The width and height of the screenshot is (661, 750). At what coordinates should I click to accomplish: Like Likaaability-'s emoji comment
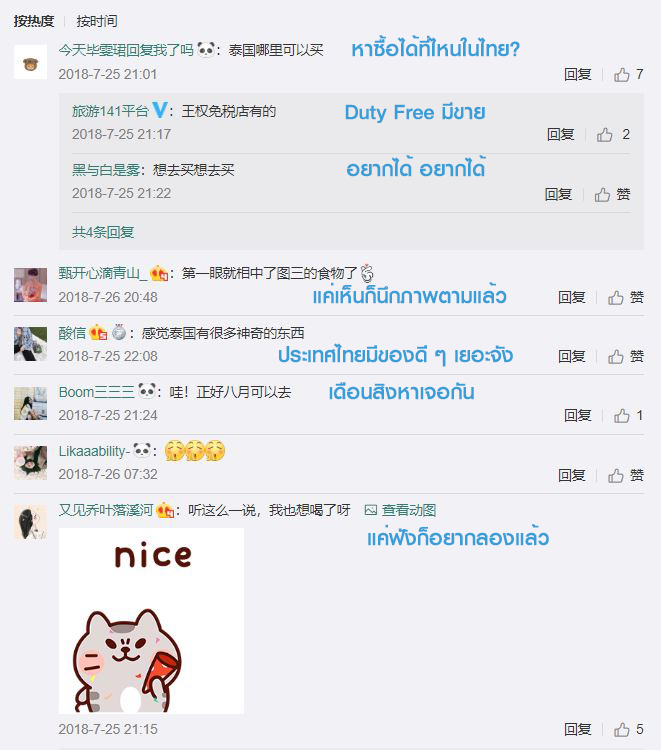tap(626, 475)
